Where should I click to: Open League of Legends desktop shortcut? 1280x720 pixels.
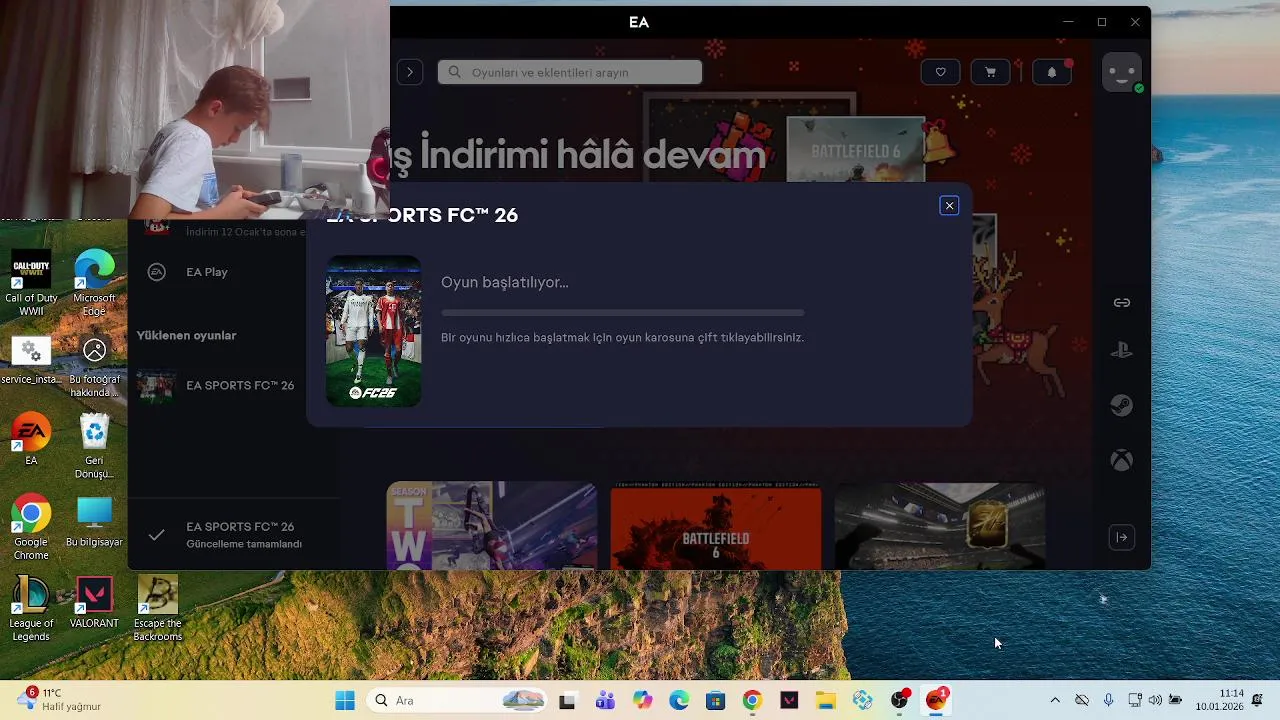click(x=31, y=608)
